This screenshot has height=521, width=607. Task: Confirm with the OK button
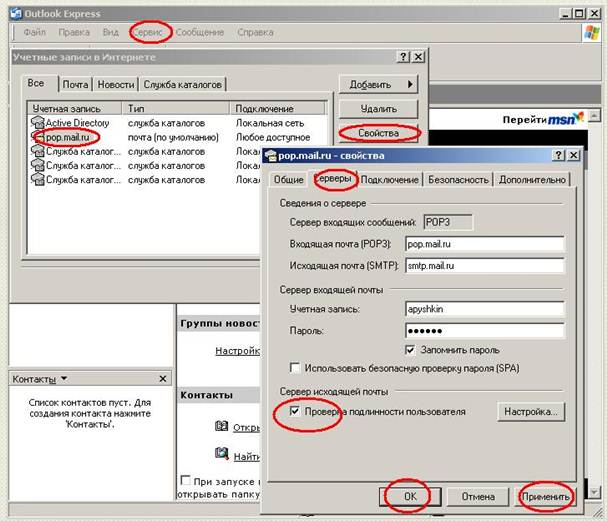(x=410, y=496)
